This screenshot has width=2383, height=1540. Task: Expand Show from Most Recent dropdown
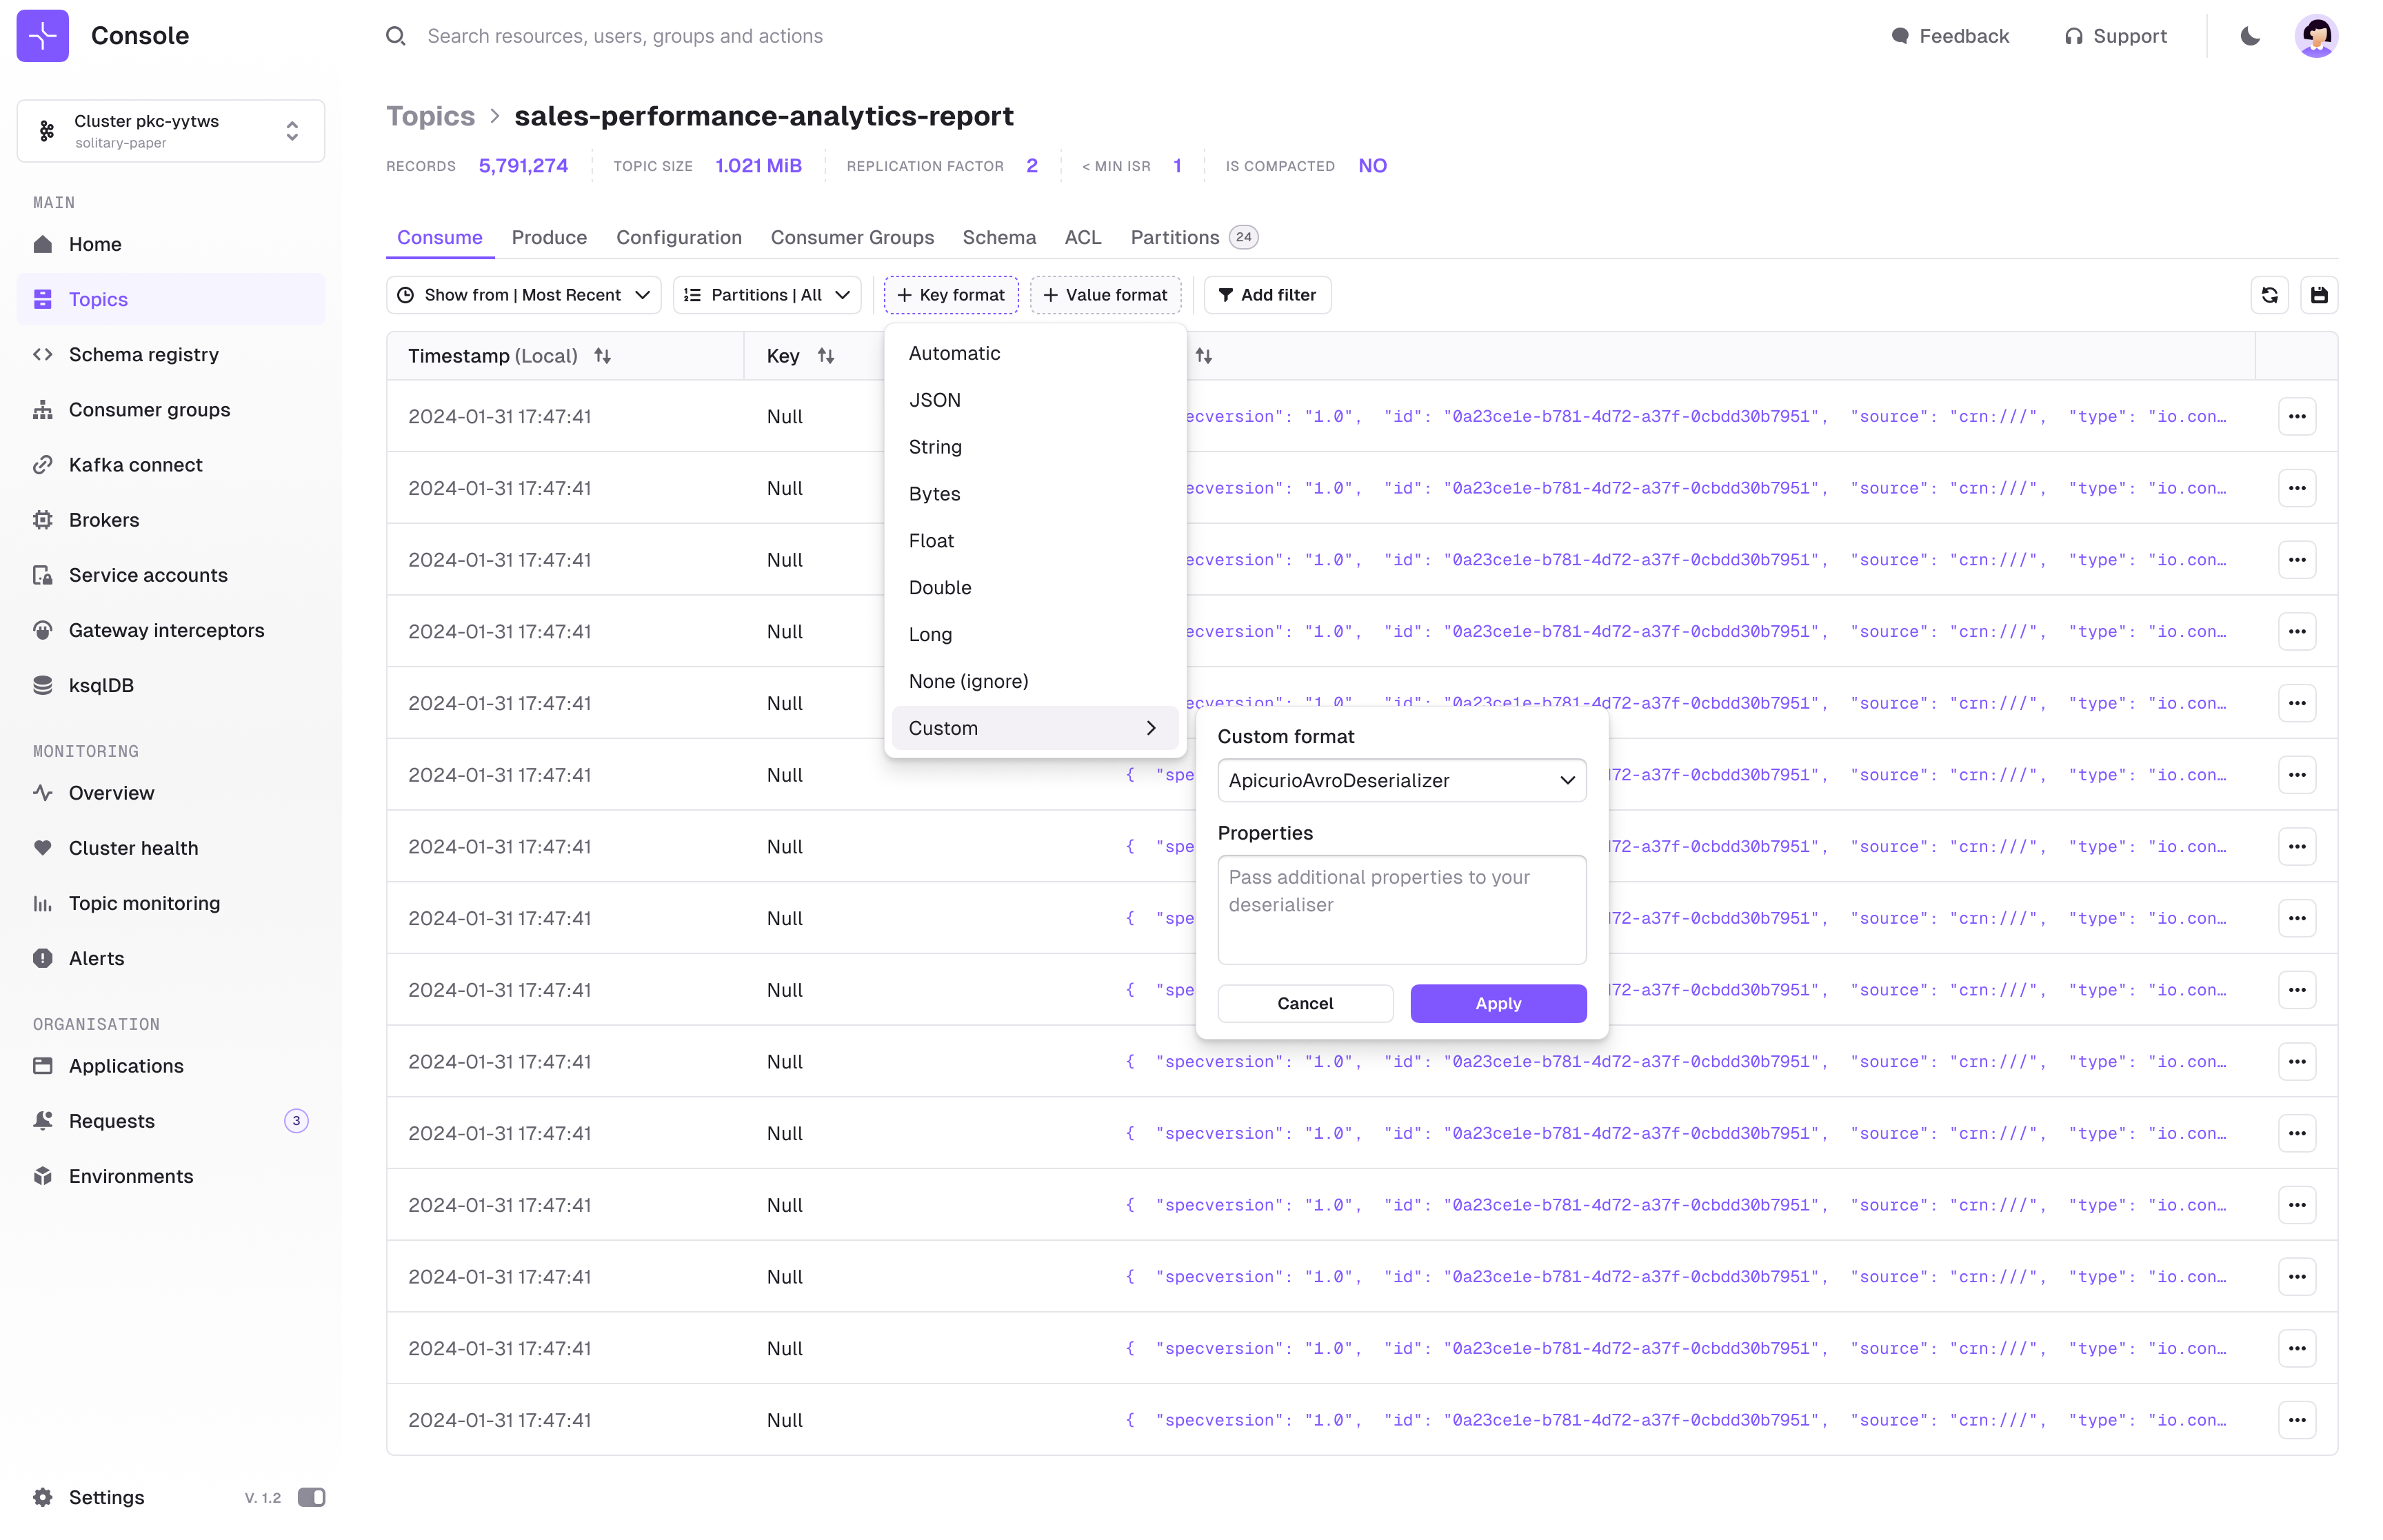[523, 295]
